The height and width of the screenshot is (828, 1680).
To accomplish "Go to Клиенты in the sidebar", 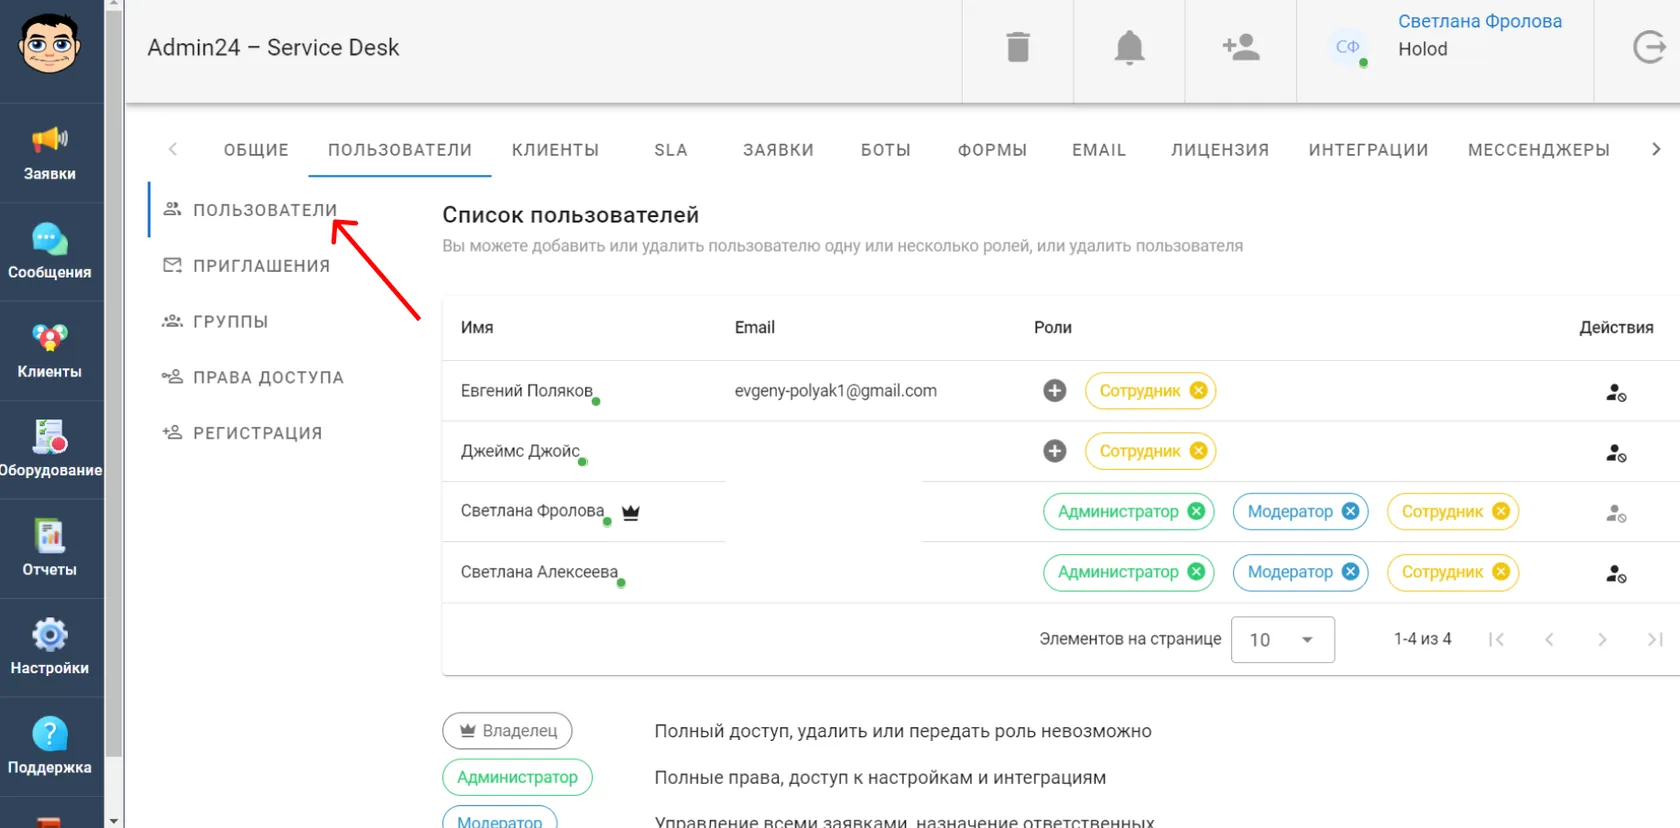I will click(x=50, y=351).
